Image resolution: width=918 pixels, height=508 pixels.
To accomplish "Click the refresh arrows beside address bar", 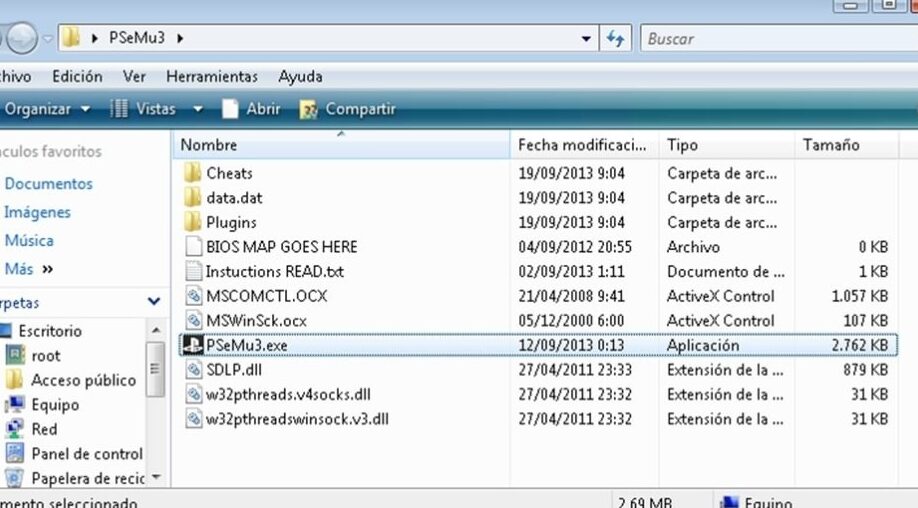I will click(x=615, y=39).
